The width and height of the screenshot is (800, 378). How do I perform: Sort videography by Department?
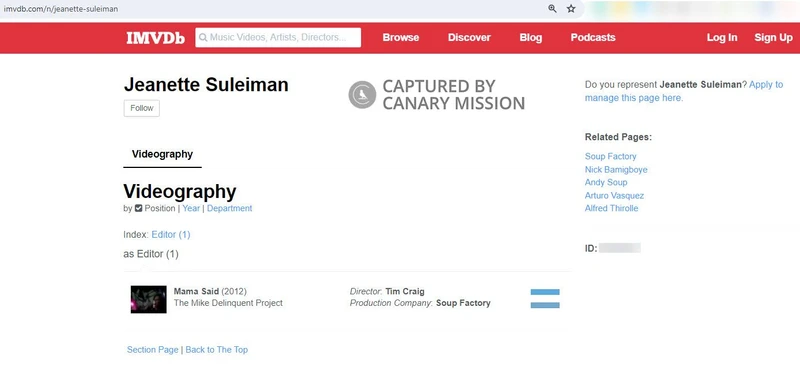tap(230, 208)
